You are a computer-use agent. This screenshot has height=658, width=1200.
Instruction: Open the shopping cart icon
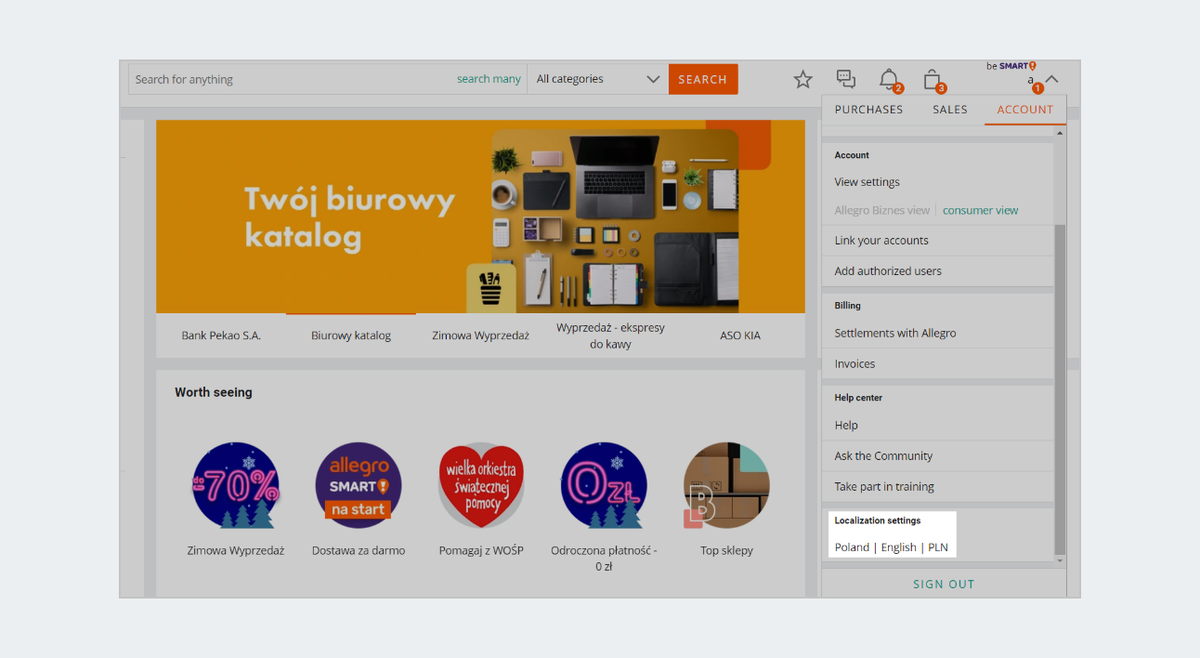(x=932, y=79)
